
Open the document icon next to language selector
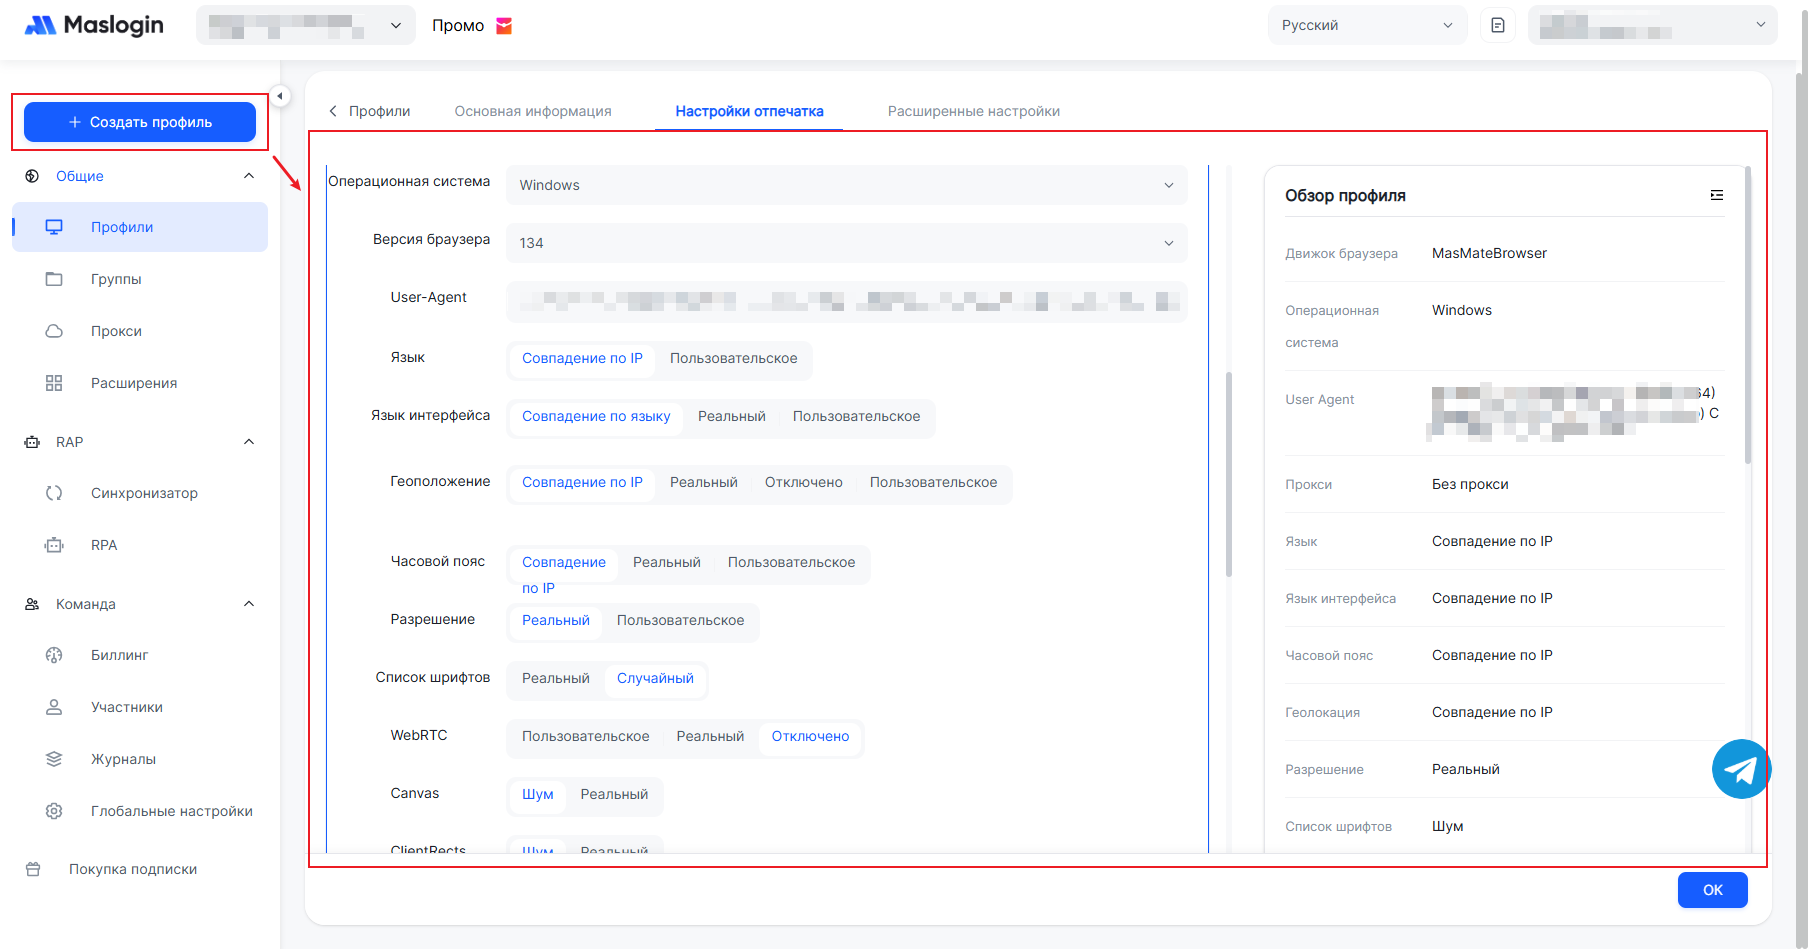tap(1497, 25)
